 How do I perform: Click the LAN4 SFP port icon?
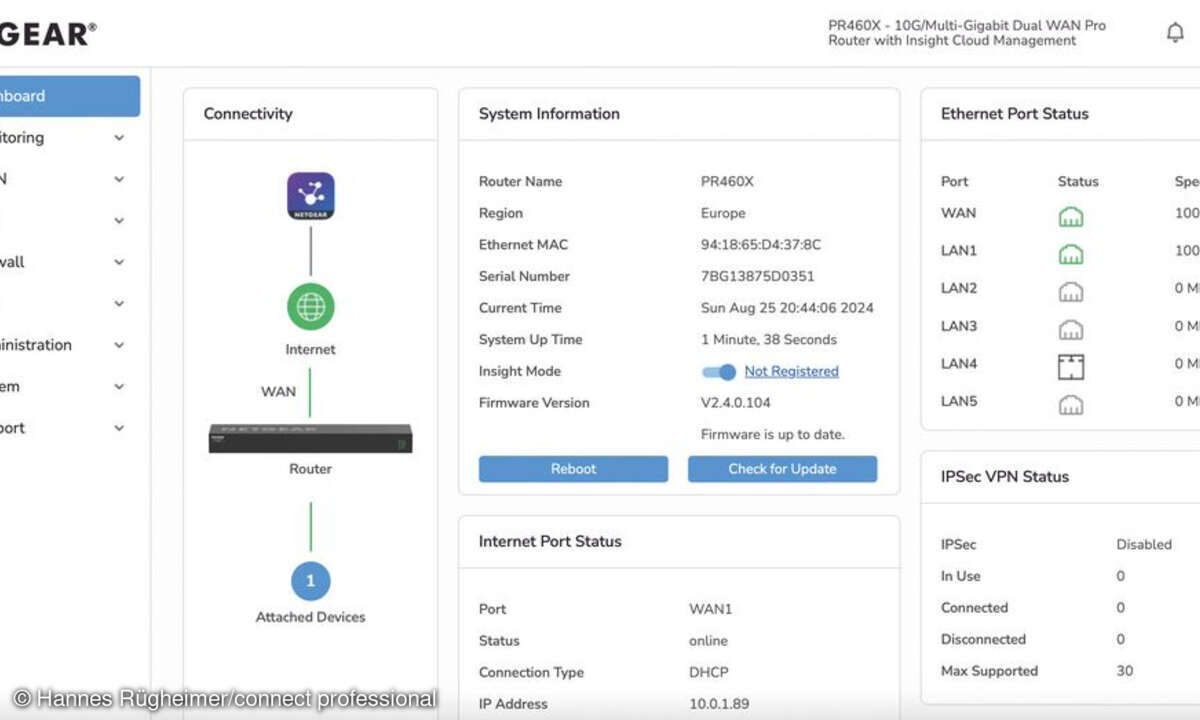tap(1071, 367)
